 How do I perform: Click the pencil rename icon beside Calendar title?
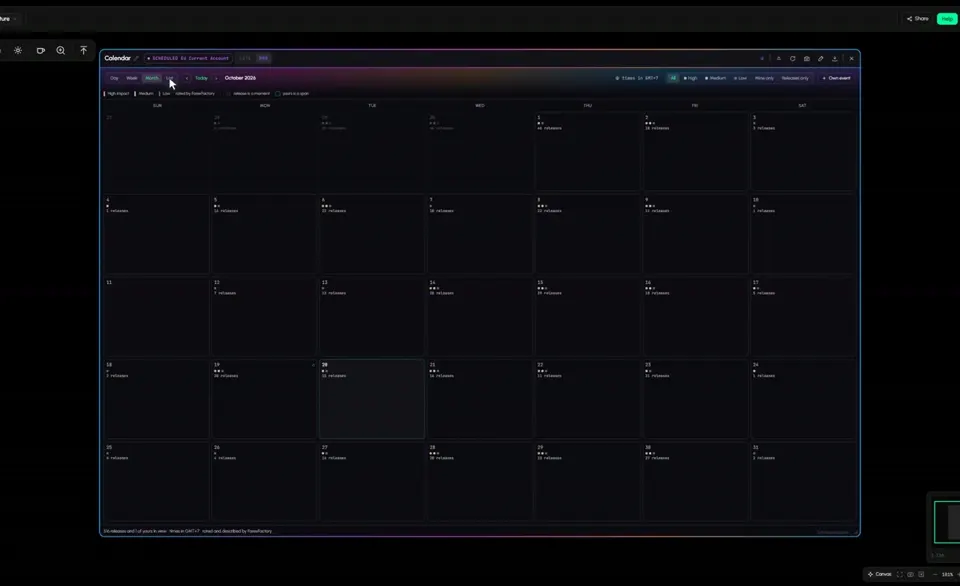click(x=136, y=58)
